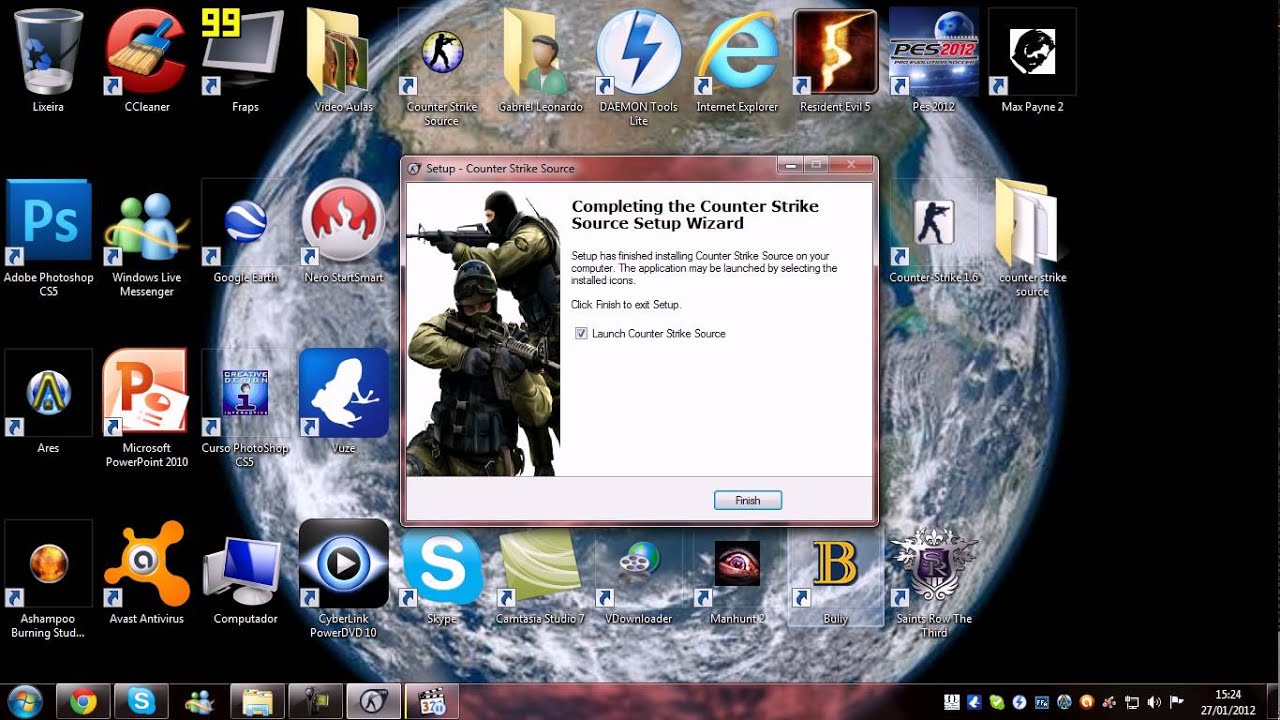1280x720 pixels.
Task: Open the Windows Start menu orb
Action: pyautogui.click(x=24, y=702)
